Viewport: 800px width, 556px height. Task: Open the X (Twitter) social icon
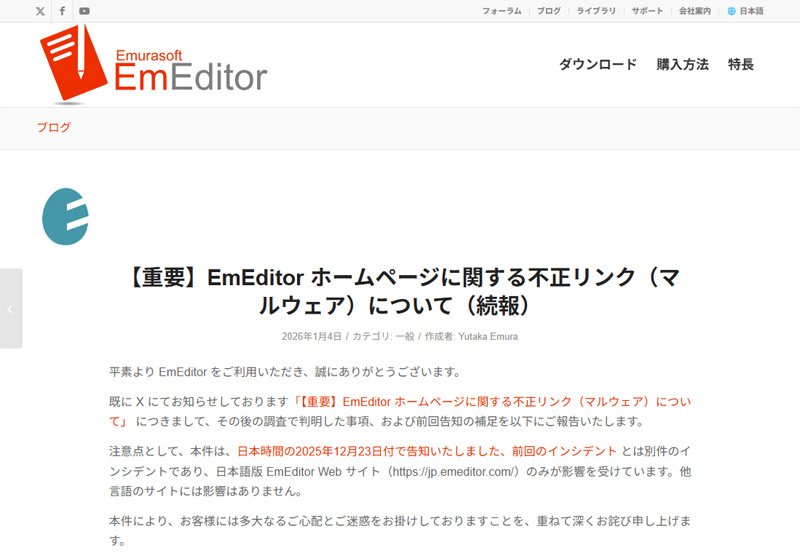pyautogui.click(x=40, y=11)
